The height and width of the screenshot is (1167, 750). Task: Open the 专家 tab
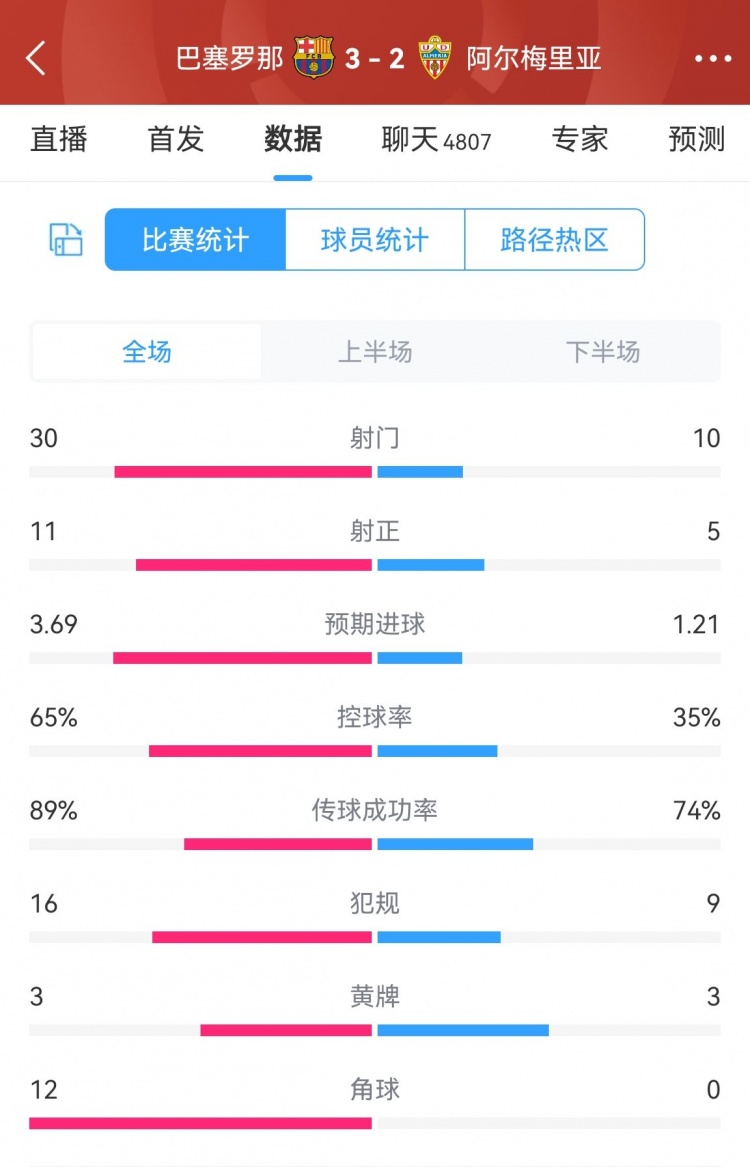click(x=580, y=140)
